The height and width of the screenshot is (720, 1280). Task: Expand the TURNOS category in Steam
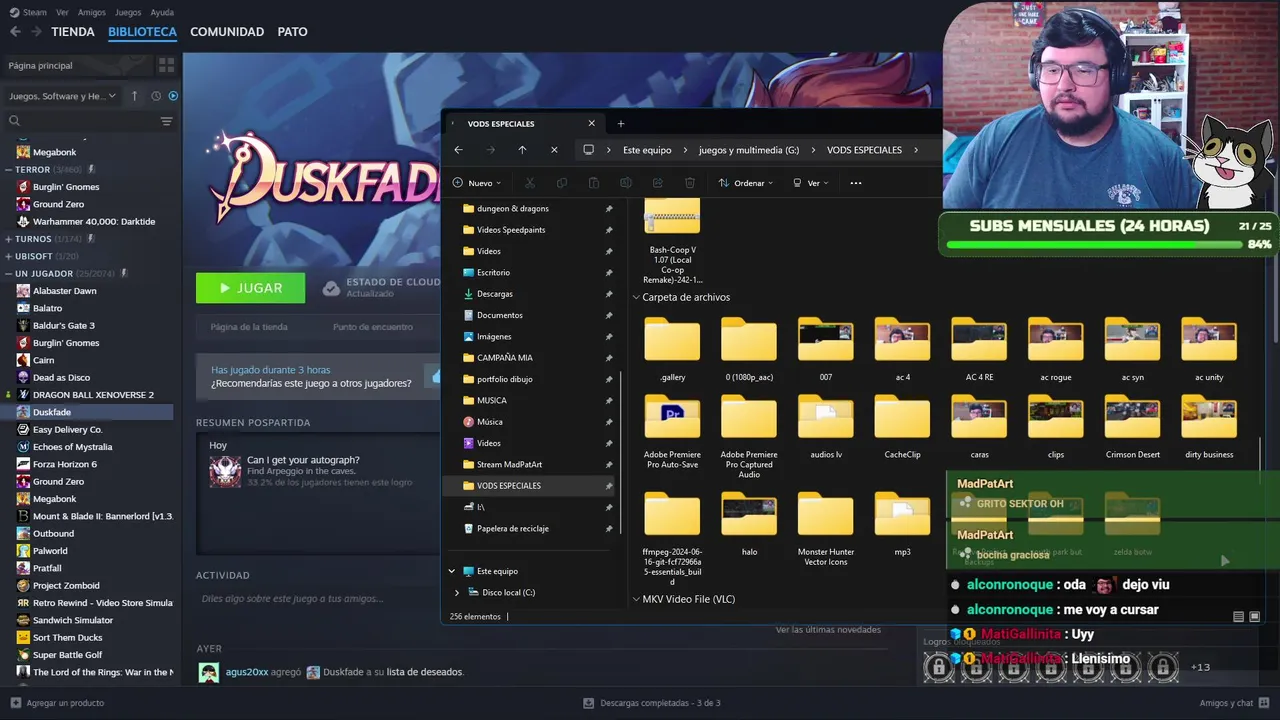coord(8,239)
